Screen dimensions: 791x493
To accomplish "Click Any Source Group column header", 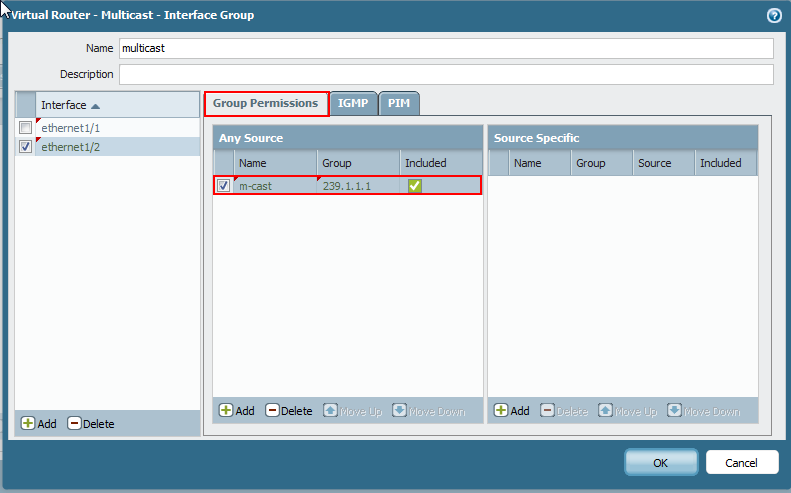I will click(x=358, y=163).
